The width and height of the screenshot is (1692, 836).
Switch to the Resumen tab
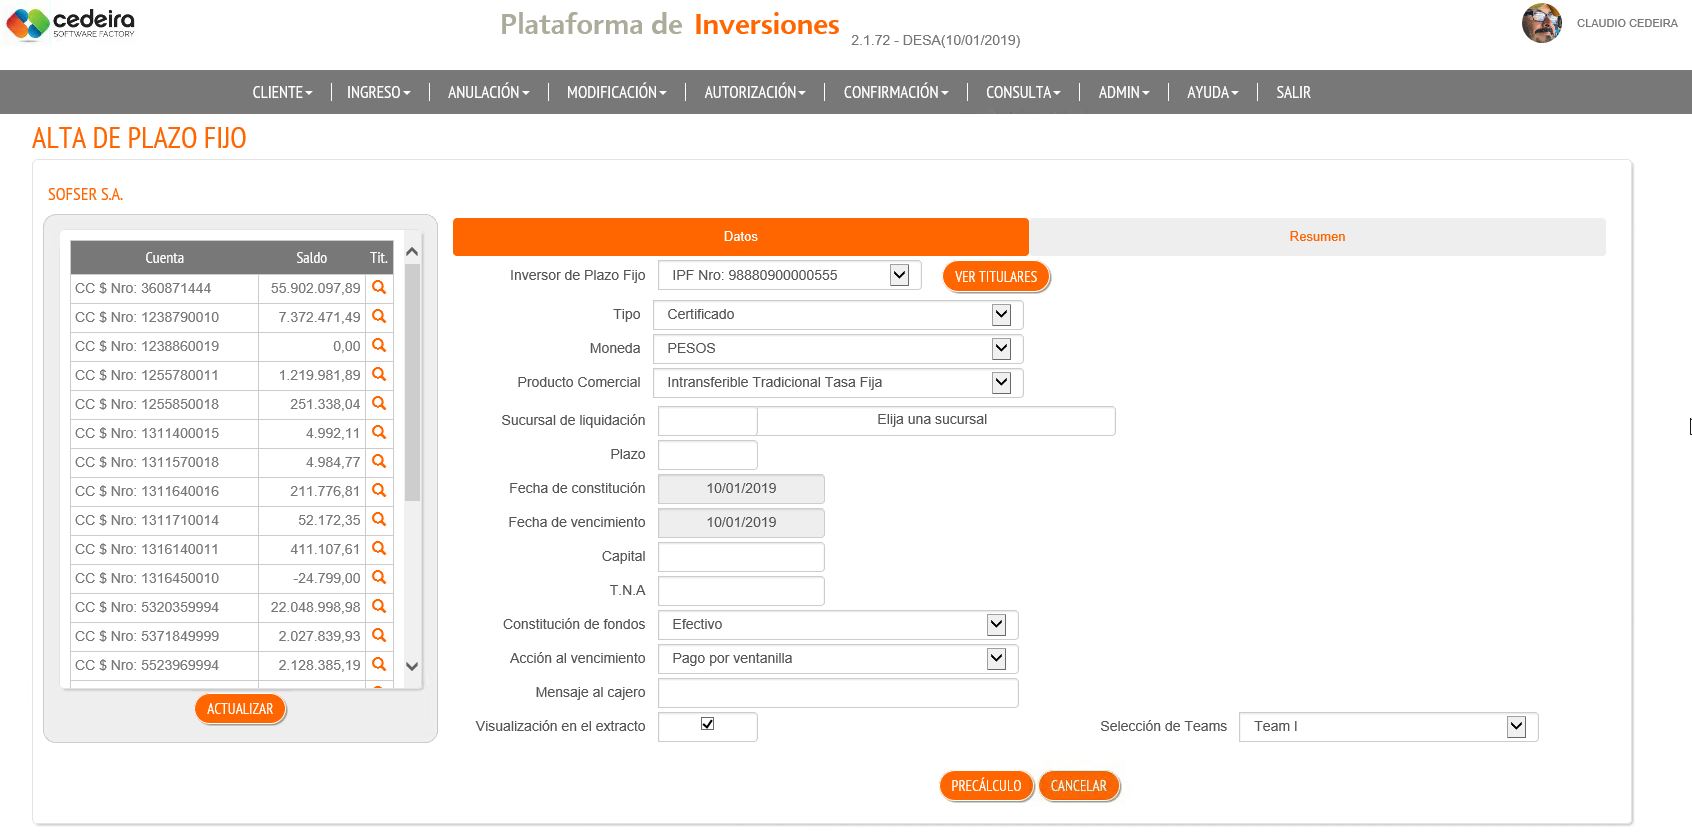(1317, 237)
